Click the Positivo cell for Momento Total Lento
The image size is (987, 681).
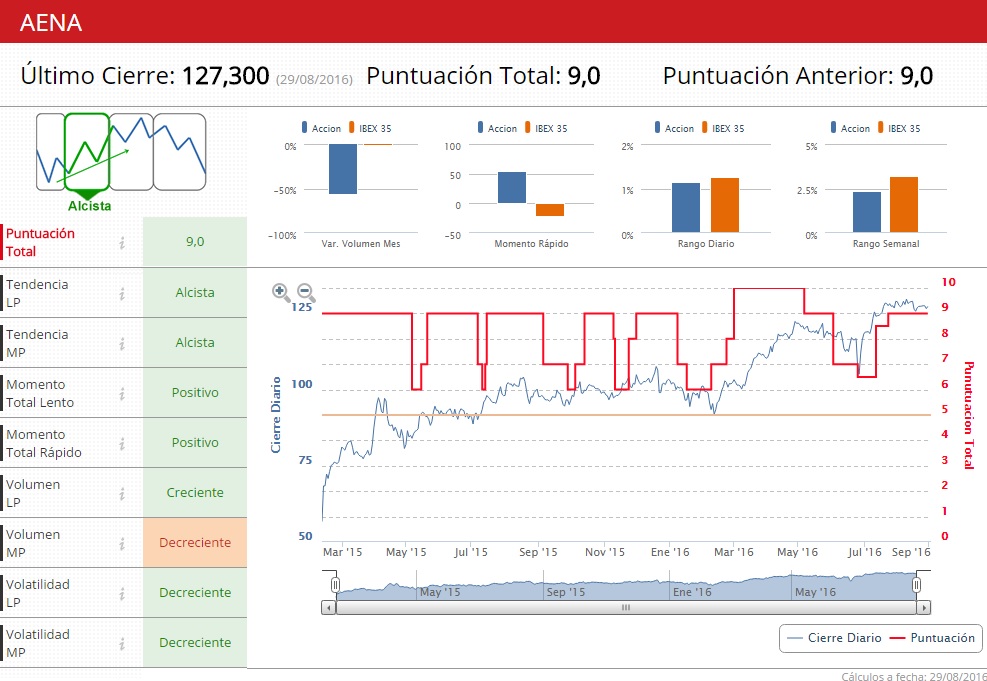pyautogui.click(x=195, y=393)
